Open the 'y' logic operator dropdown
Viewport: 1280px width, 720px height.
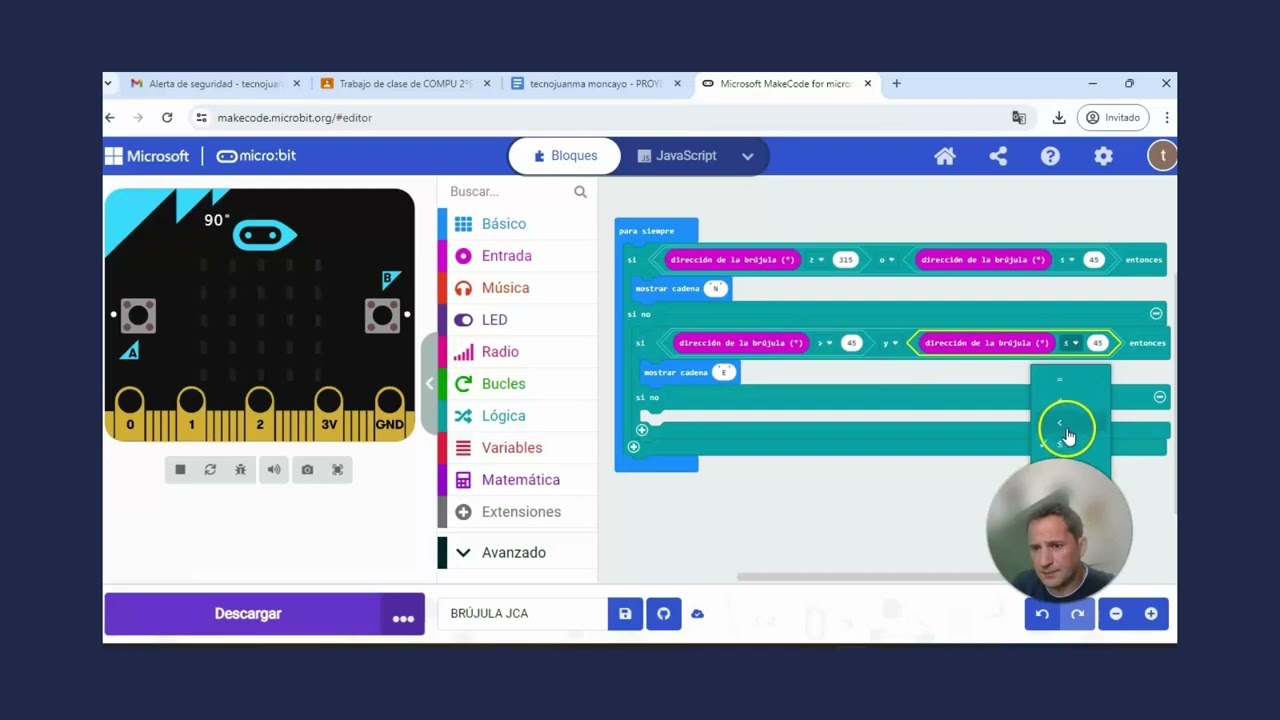[892, 343]
